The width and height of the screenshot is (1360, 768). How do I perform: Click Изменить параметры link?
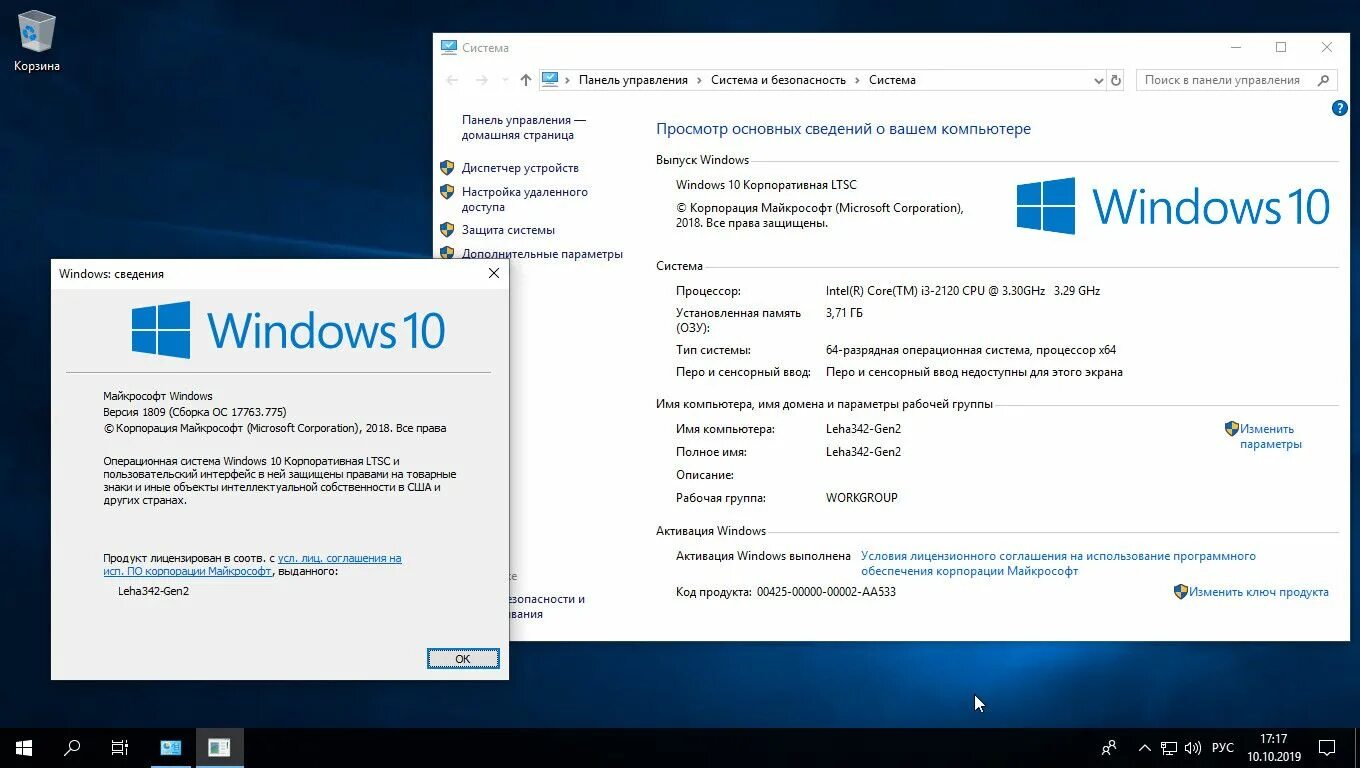(x=1270, y=436)
